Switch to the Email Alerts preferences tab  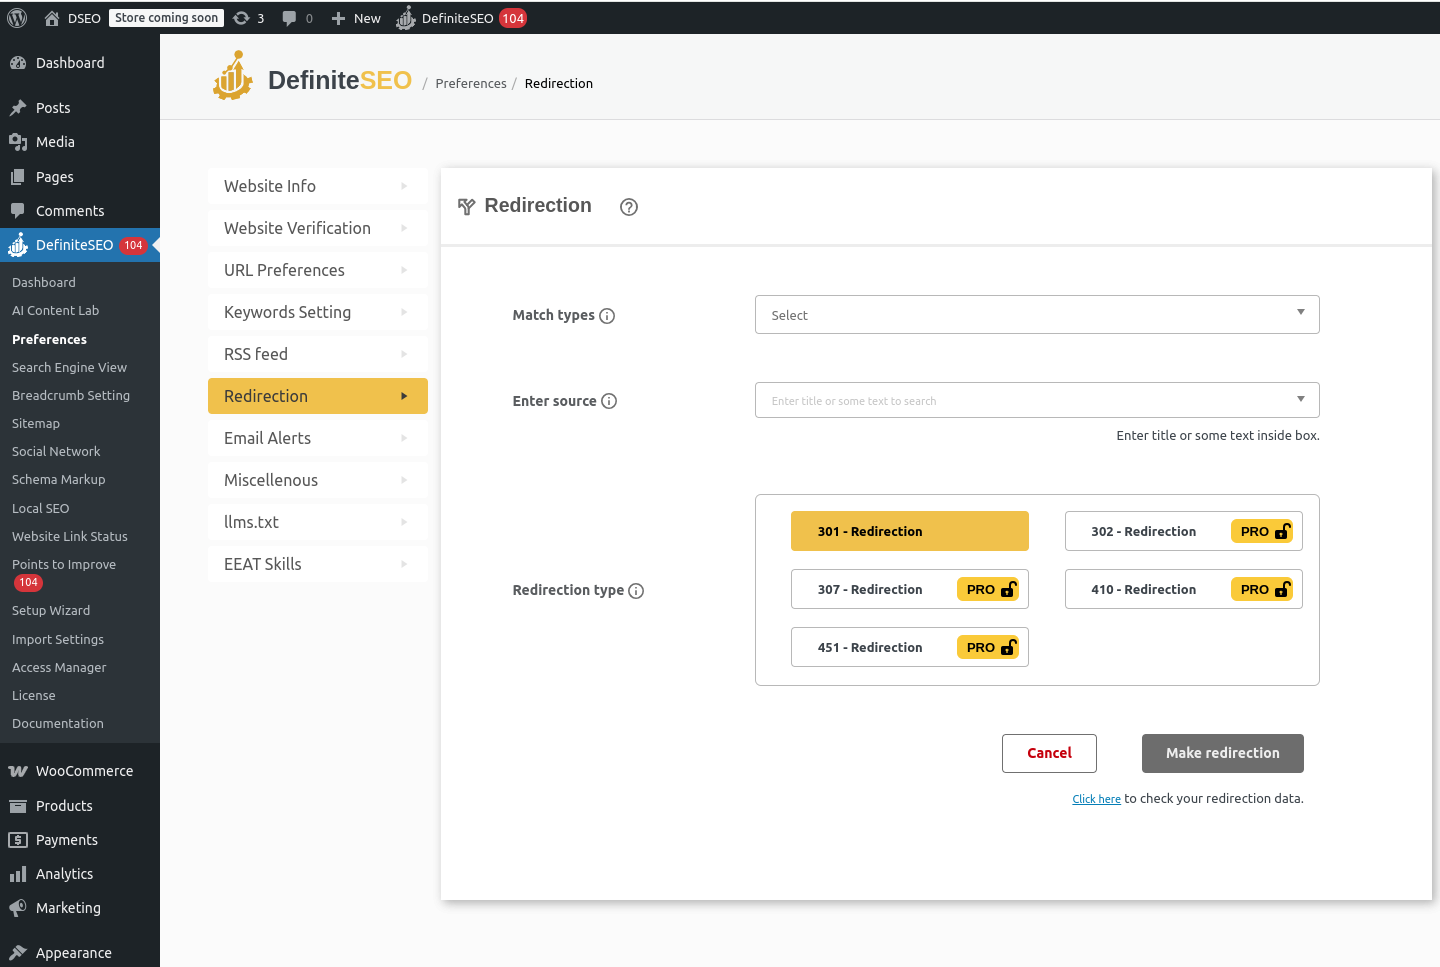[317, 438]
